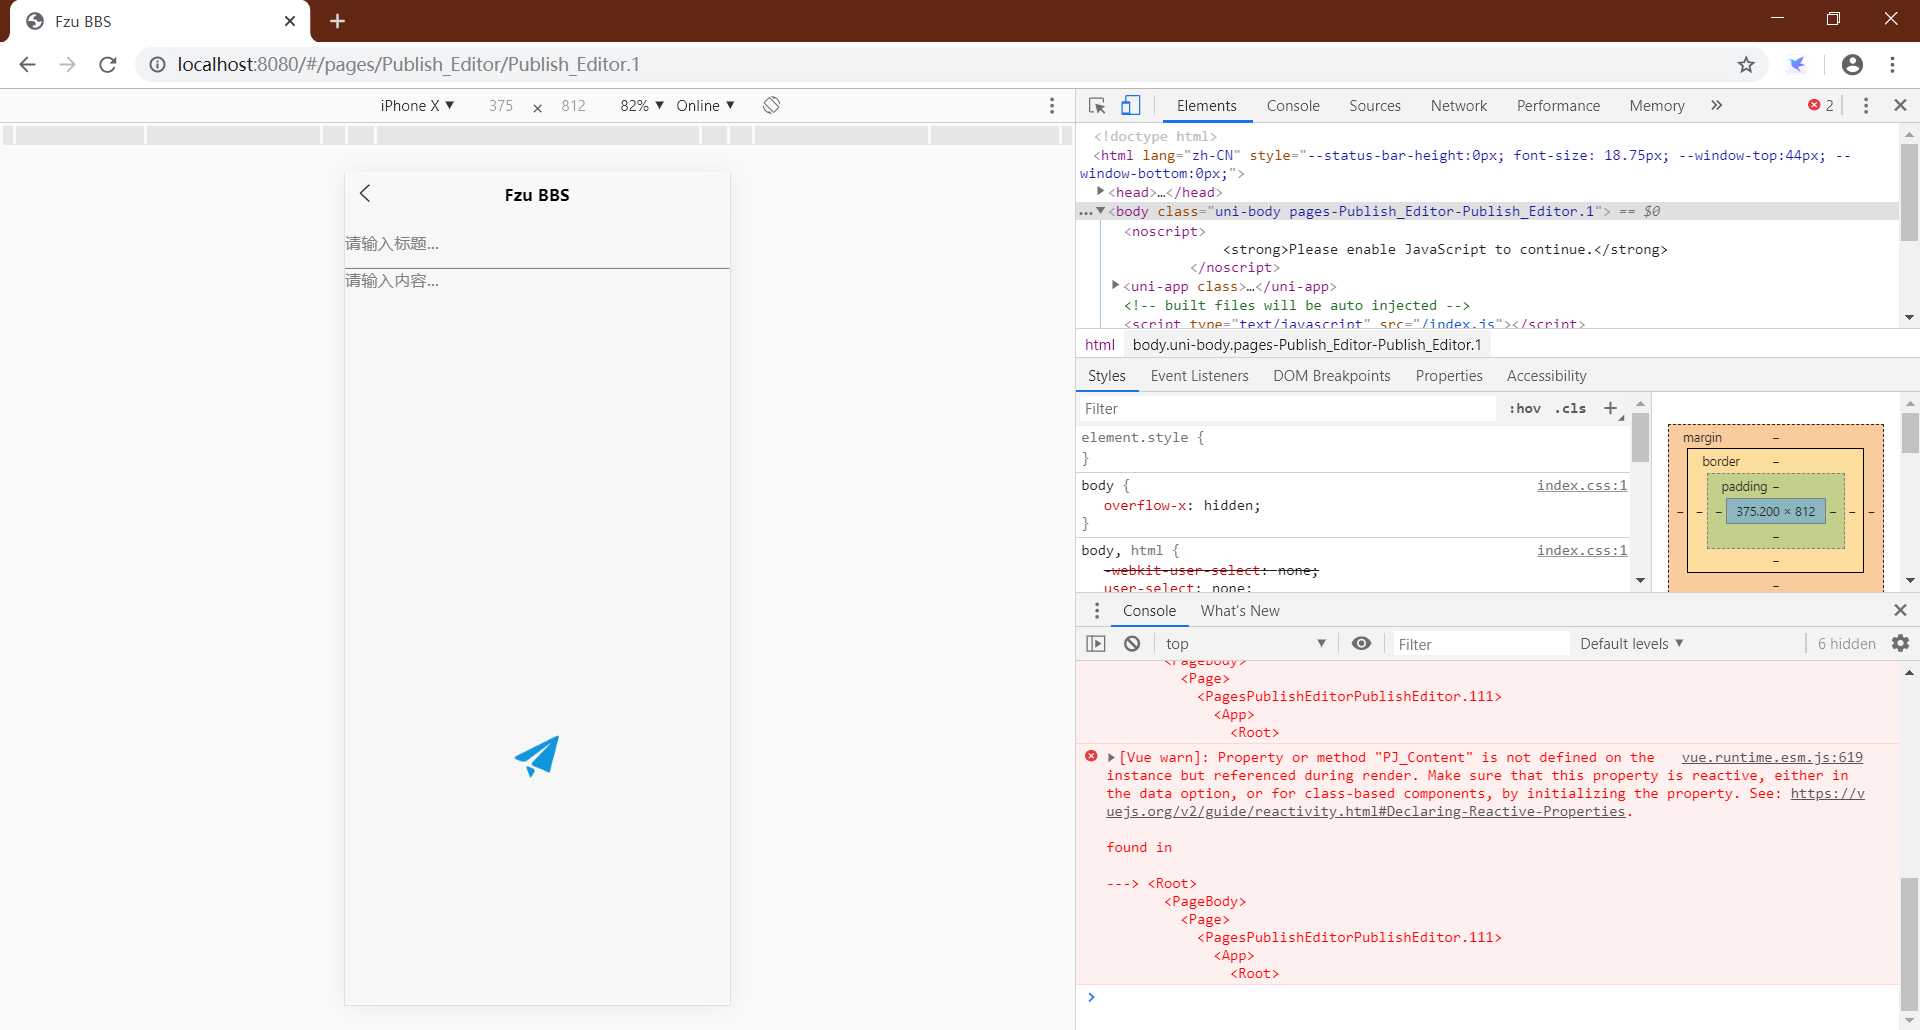
Task: Tap the paper plane publish icon
Action: tap(537, 756)
